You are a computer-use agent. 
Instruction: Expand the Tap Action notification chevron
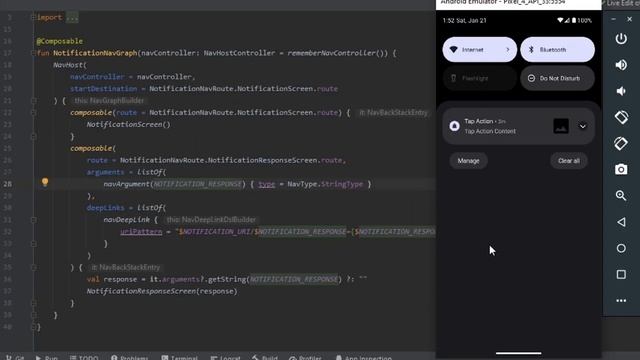pos(583,126)
